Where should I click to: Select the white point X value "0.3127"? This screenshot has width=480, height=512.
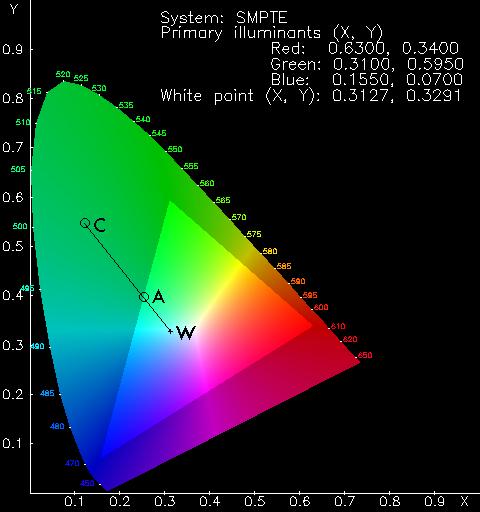point(363,96)
